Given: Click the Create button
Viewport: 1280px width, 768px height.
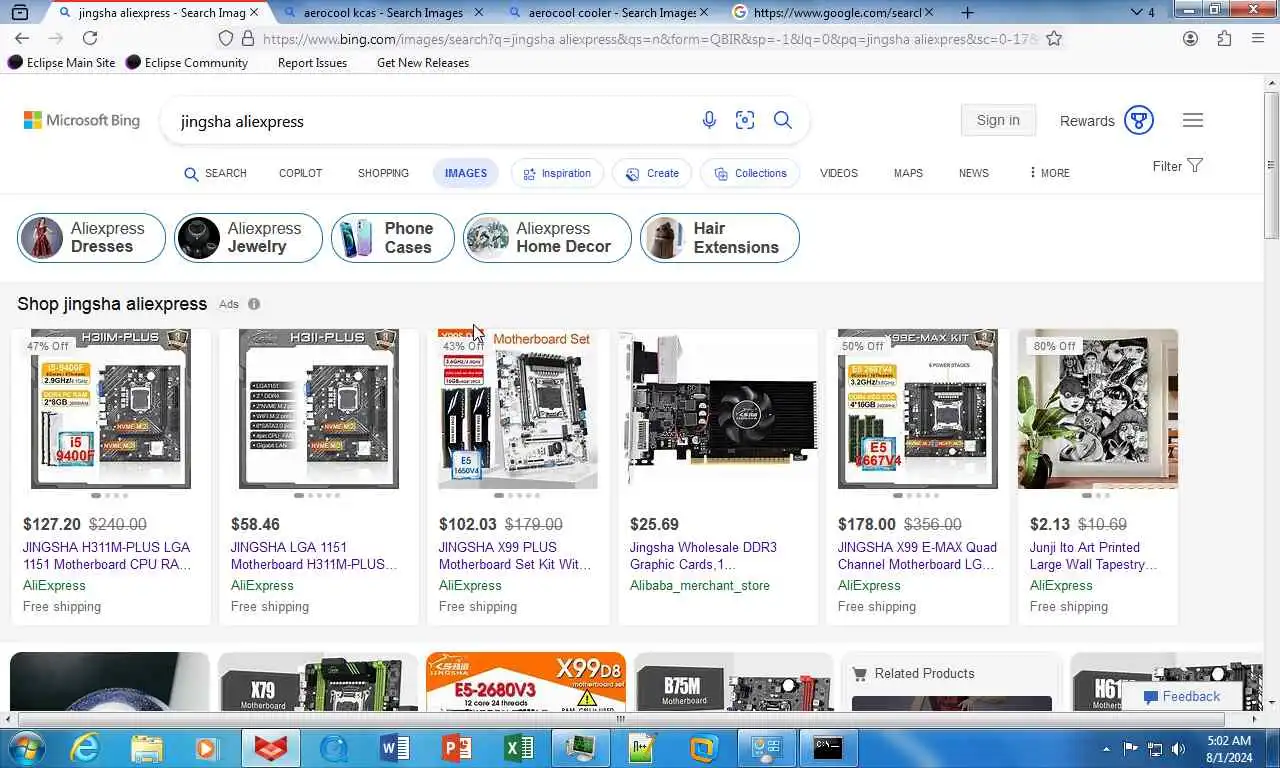Looking at the screenshot, I should pos(652,173).
